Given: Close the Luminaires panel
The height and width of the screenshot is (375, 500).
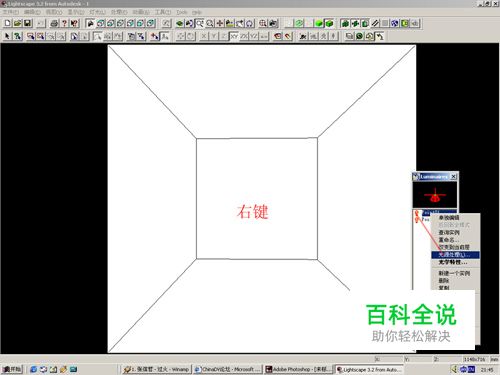Looking at the screenshot, I should coord(454,176).
